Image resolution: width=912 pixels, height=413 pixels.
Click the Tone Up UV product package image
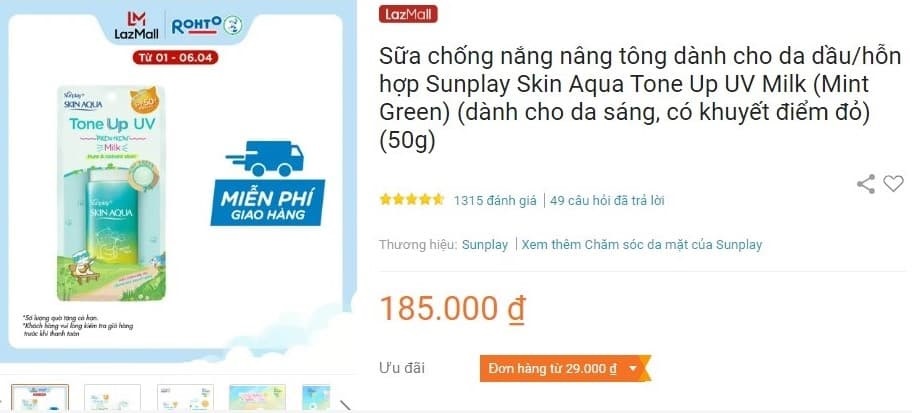point(111,193)
